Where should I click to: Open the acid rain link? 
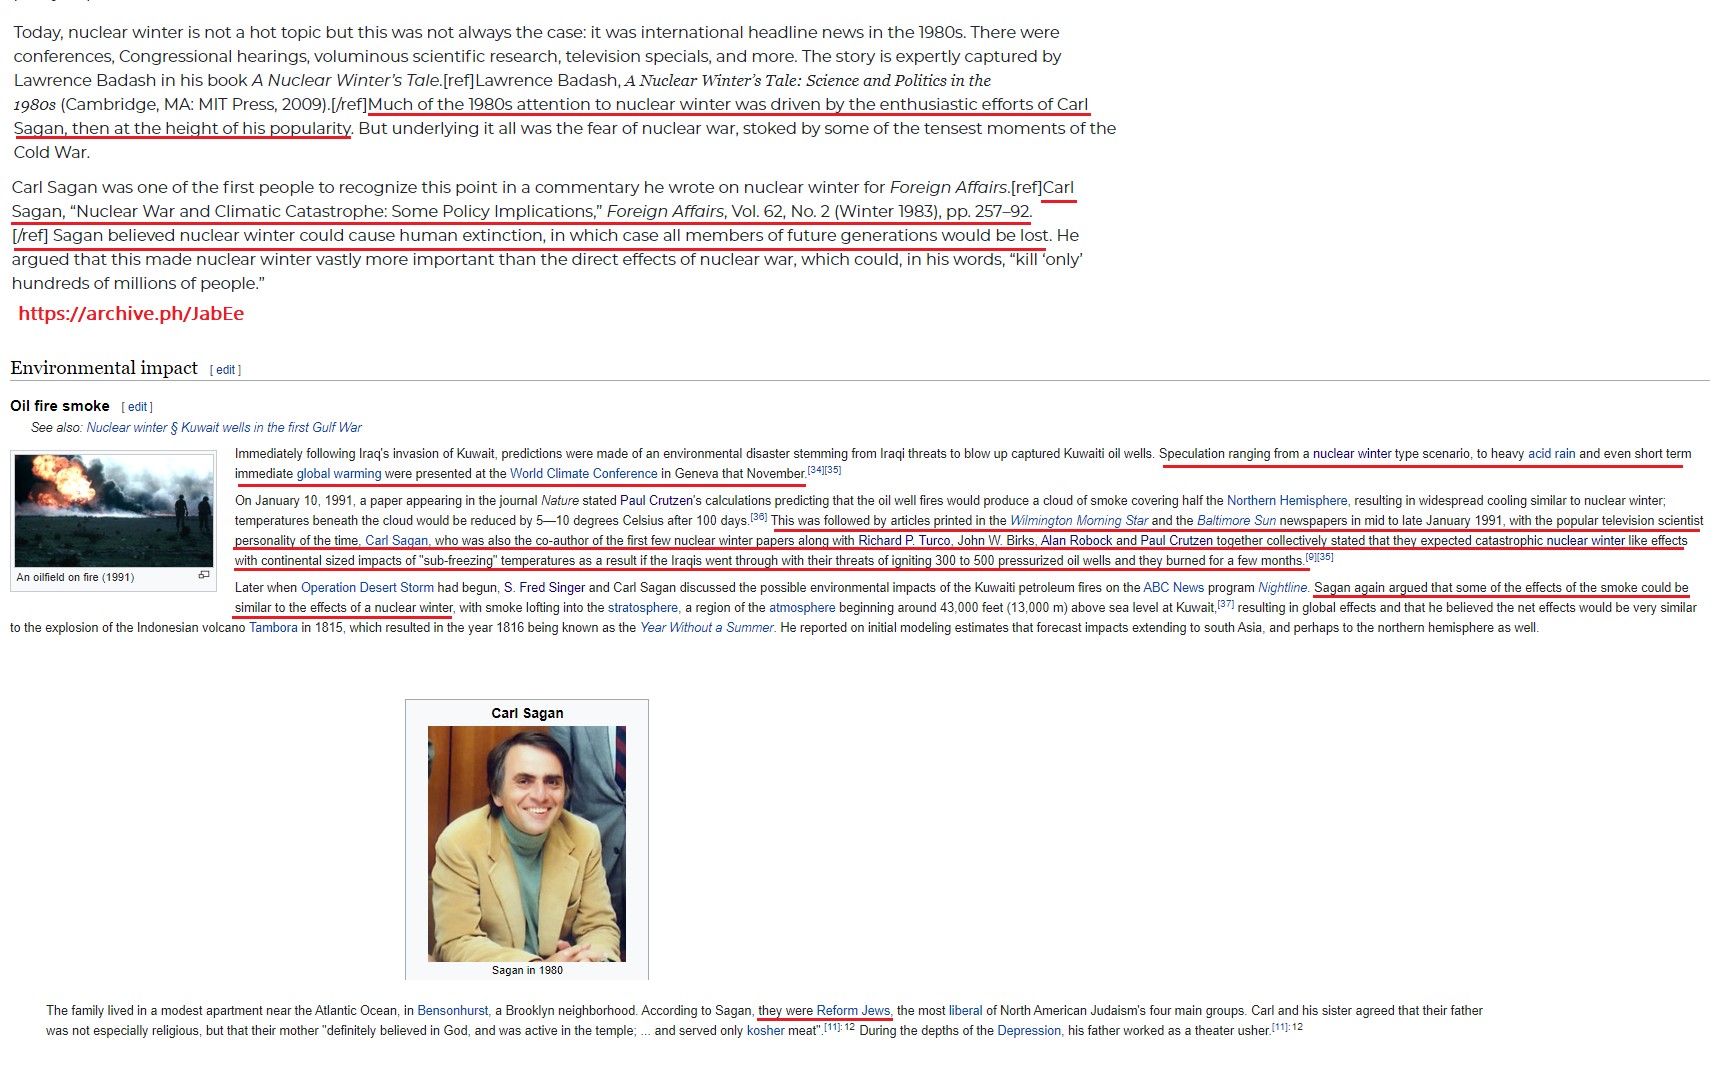click(1551, 454)
